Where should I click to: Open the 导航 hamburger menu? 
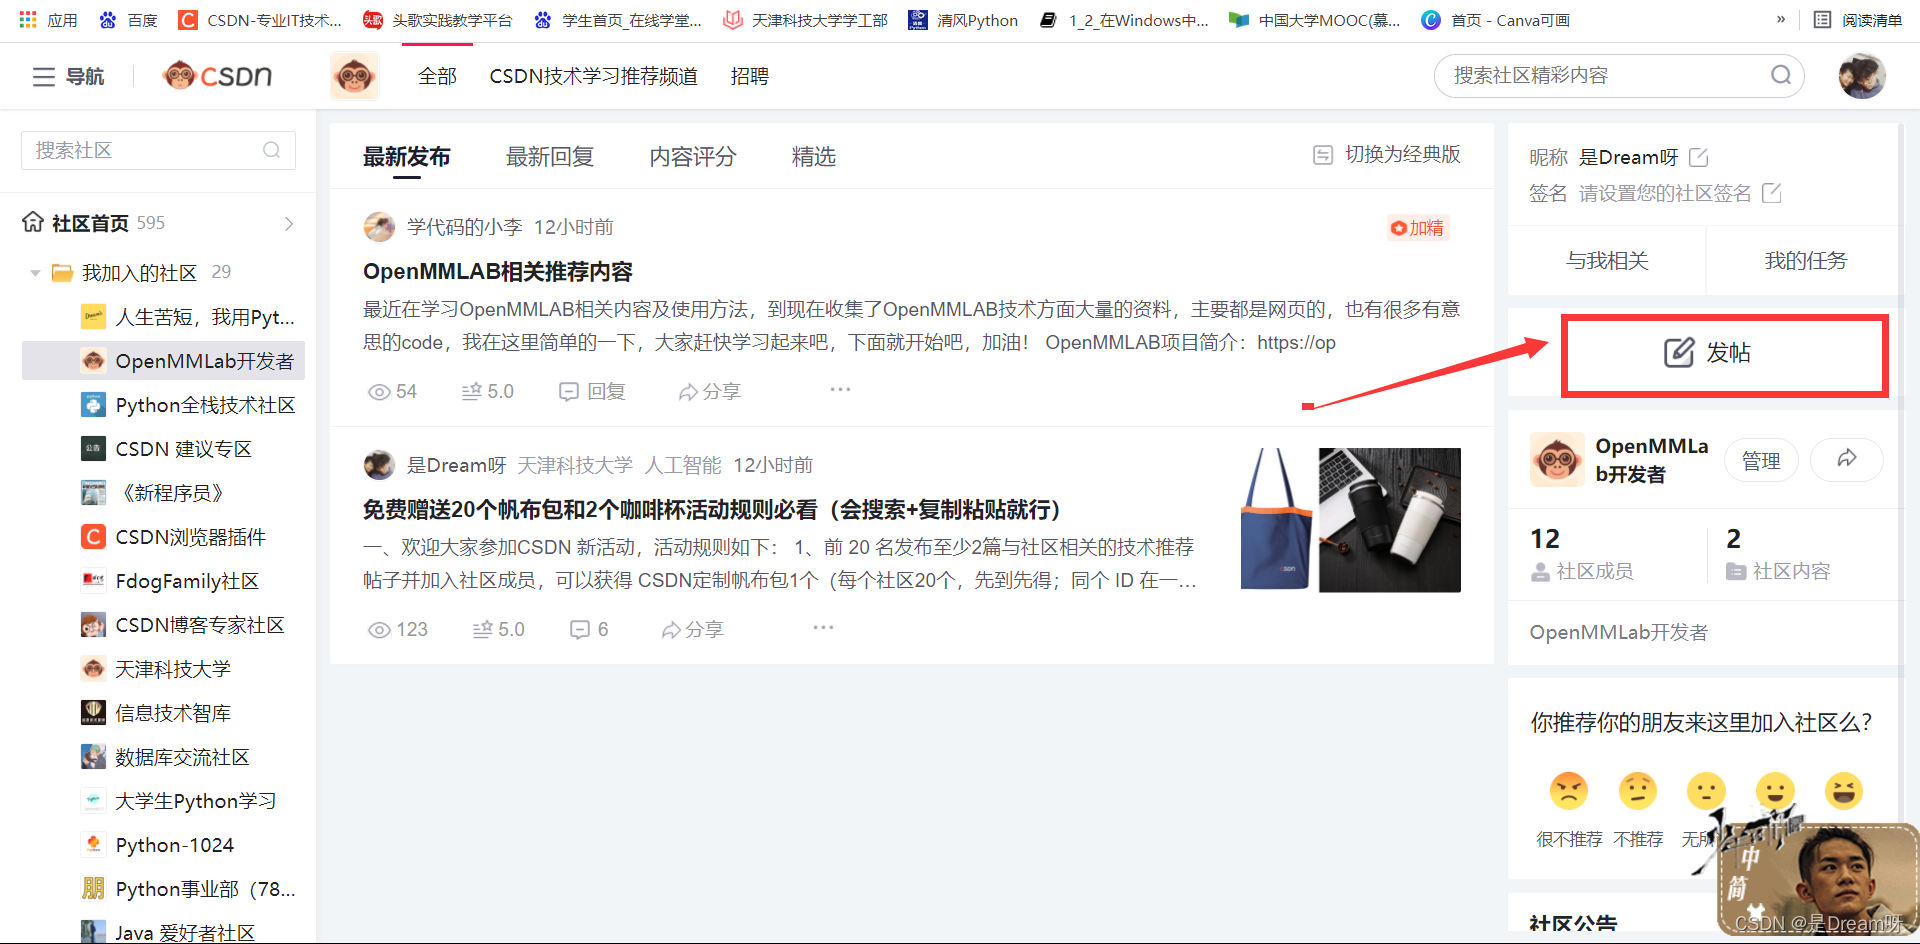click(x=67, y=76)
